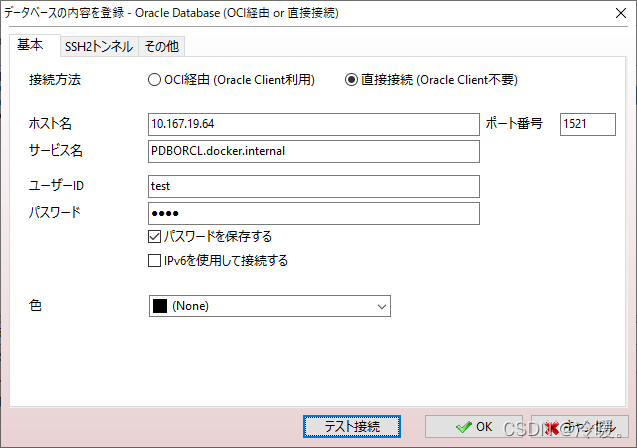The height and width of the screenshot is (448, 637).
Task: Click the black color swatch in 色 combo
Action: pyautogui.click(x=160, y=306)
